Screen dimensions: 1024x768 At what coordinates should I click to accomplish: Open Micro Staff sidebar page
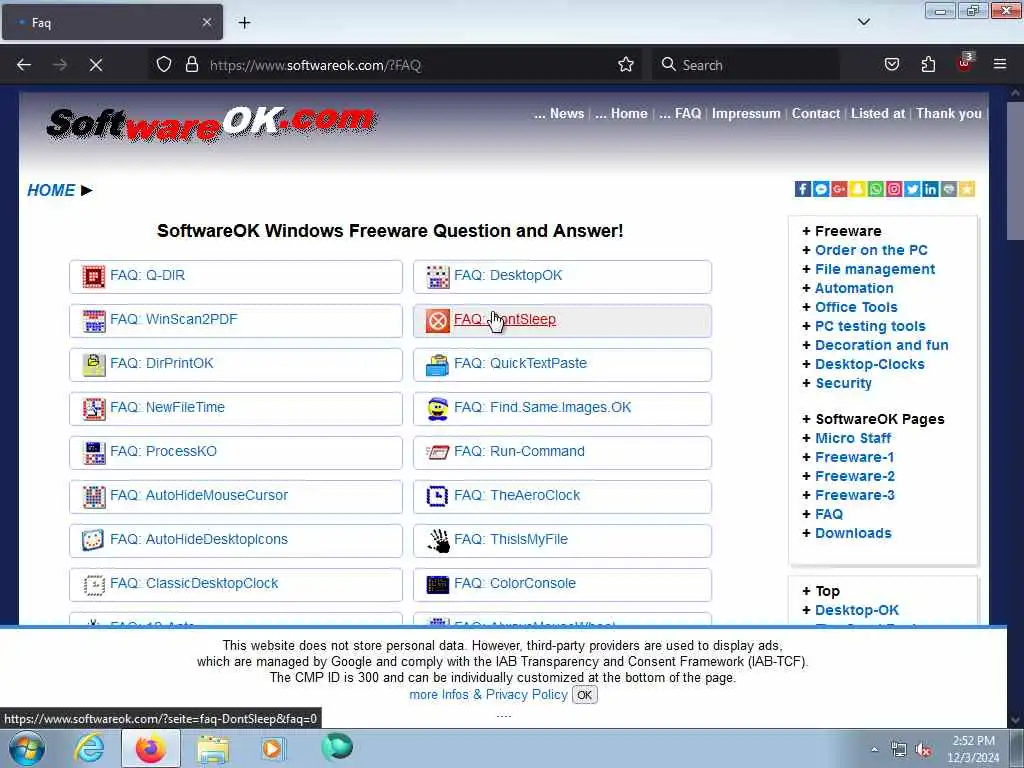[x=853, y=438]
